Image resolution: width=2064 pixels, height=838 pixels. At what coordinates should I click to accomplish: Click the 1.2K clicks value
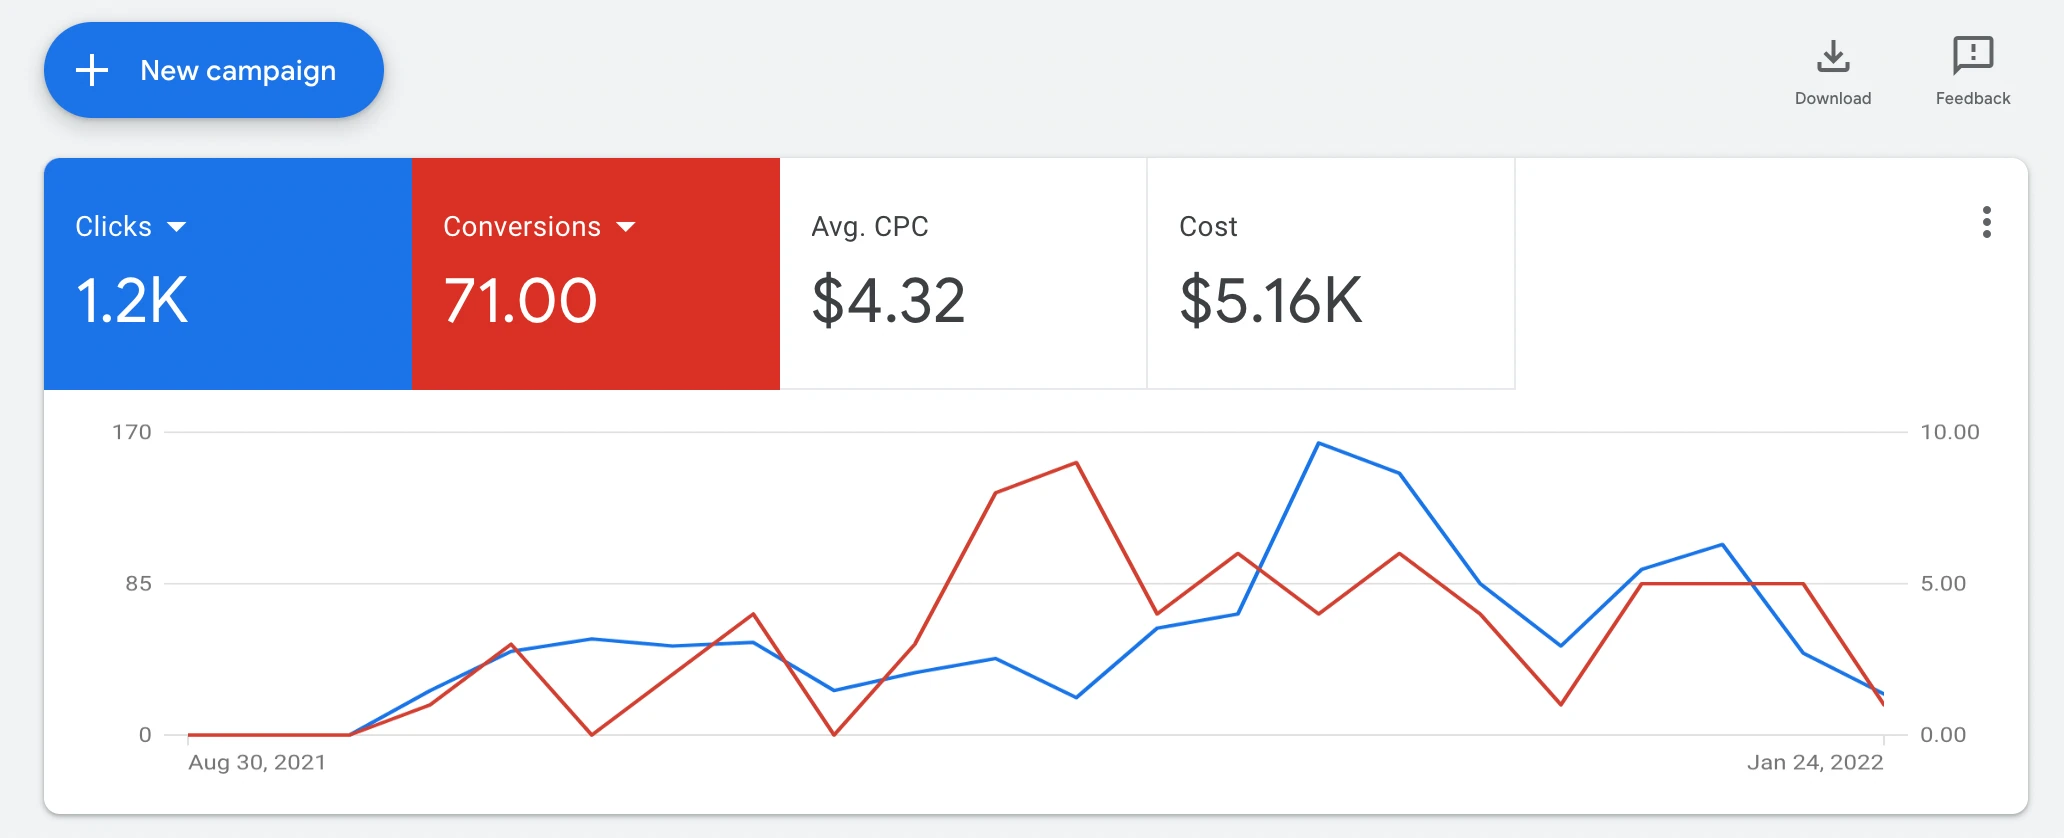click(132, 300)
